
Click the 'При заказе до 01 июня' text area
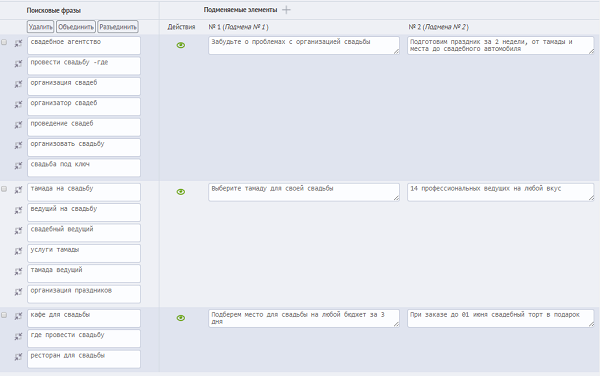coord(501,318)
